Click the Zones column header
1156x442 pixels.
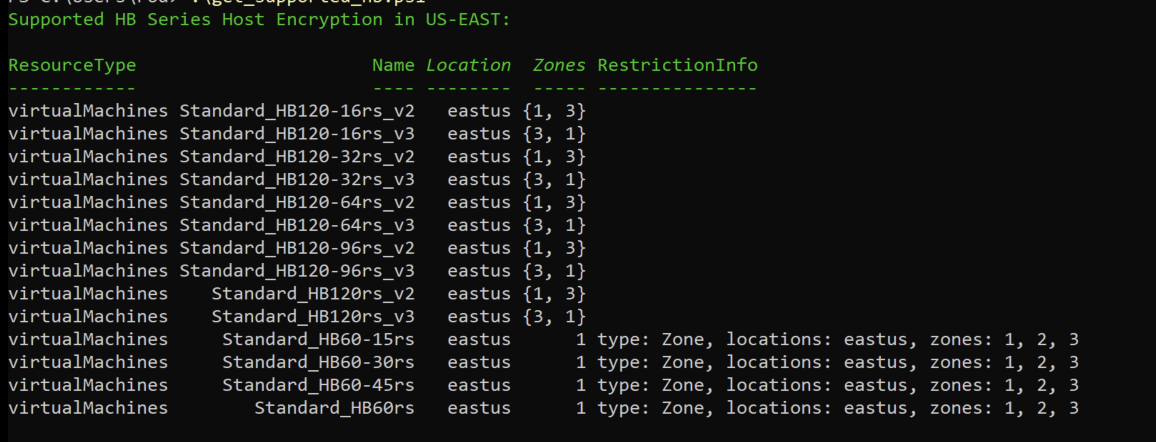[559, 66]
